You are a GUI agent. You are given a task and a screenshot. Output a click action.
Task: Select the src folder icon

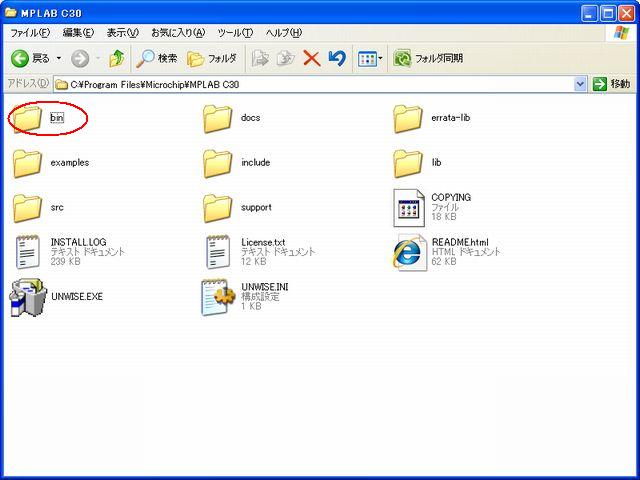point(27,208)
